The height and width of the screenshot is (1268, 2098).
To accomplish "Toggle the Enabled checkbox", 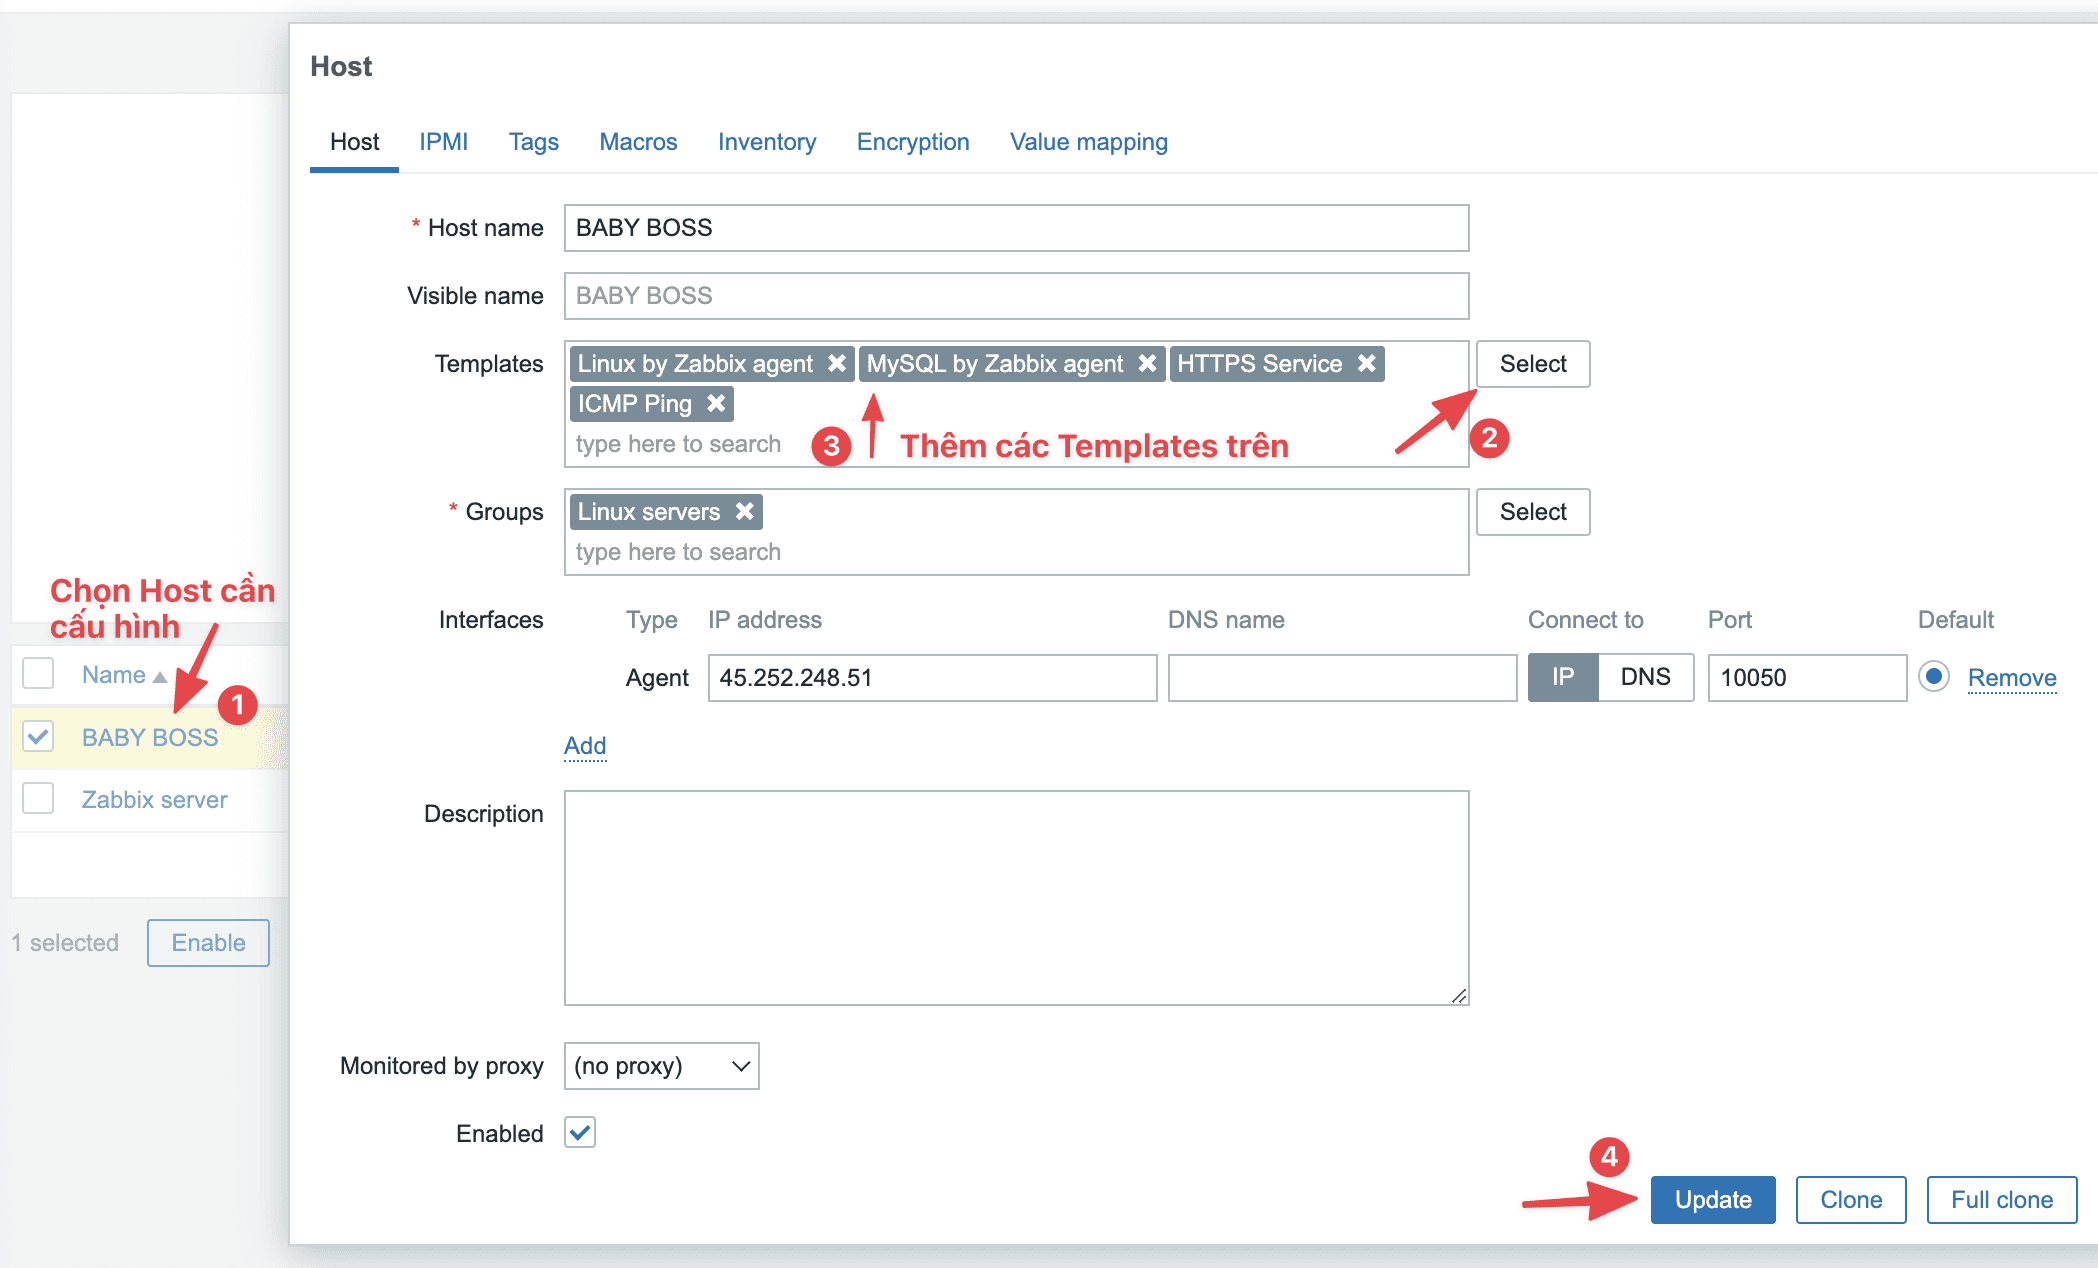I will coord(580,1132).
